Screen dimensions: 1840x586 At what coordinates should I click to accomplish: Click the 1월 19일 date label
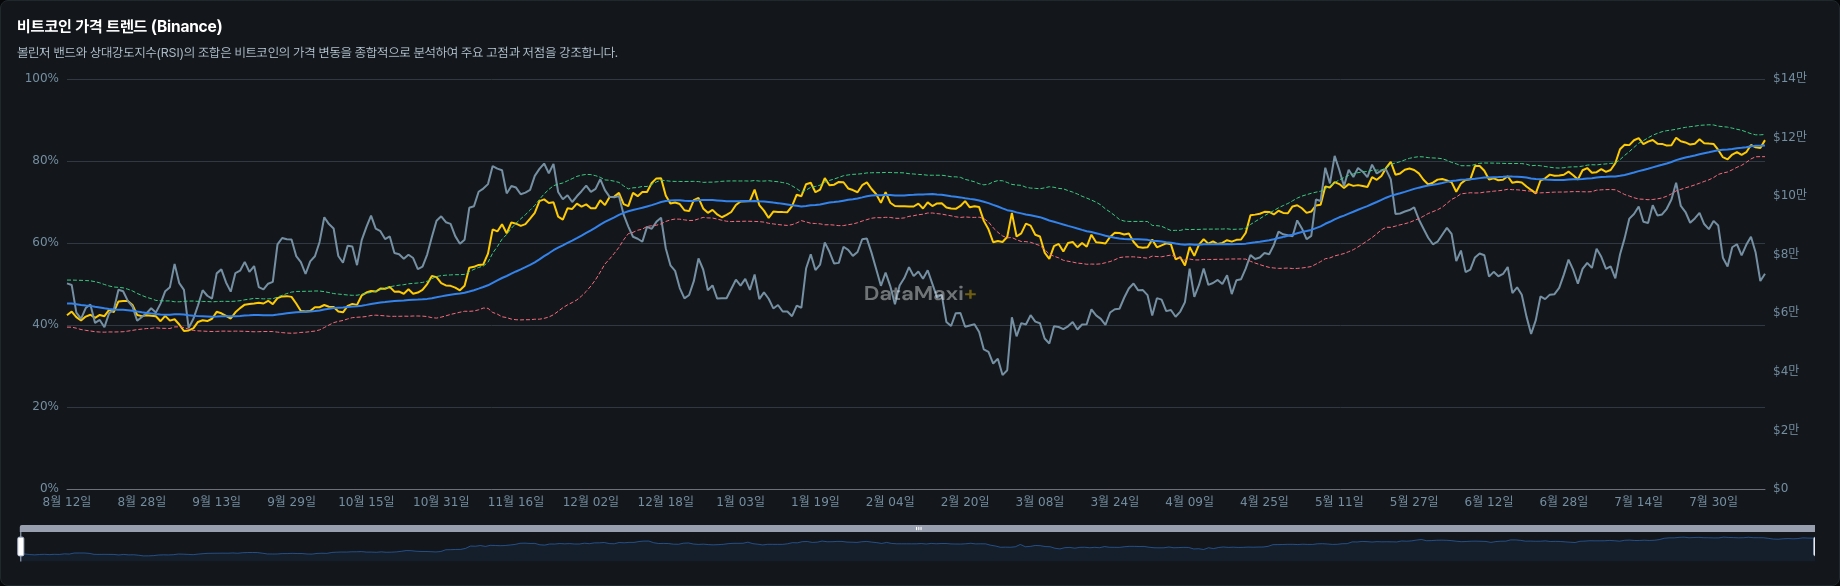(x=815, y=502)
